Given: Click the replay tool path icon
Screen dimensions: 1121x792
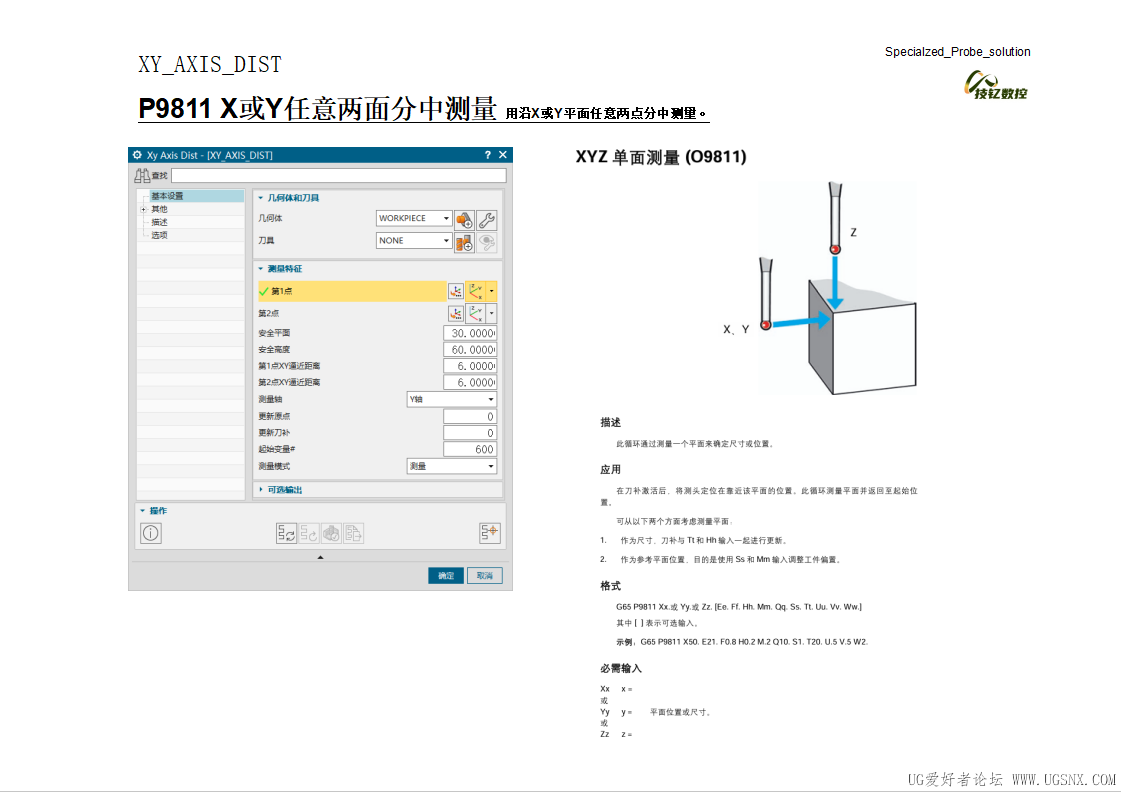Looking at the screenshot, I should pyautogui.click(x=309, y=533).
